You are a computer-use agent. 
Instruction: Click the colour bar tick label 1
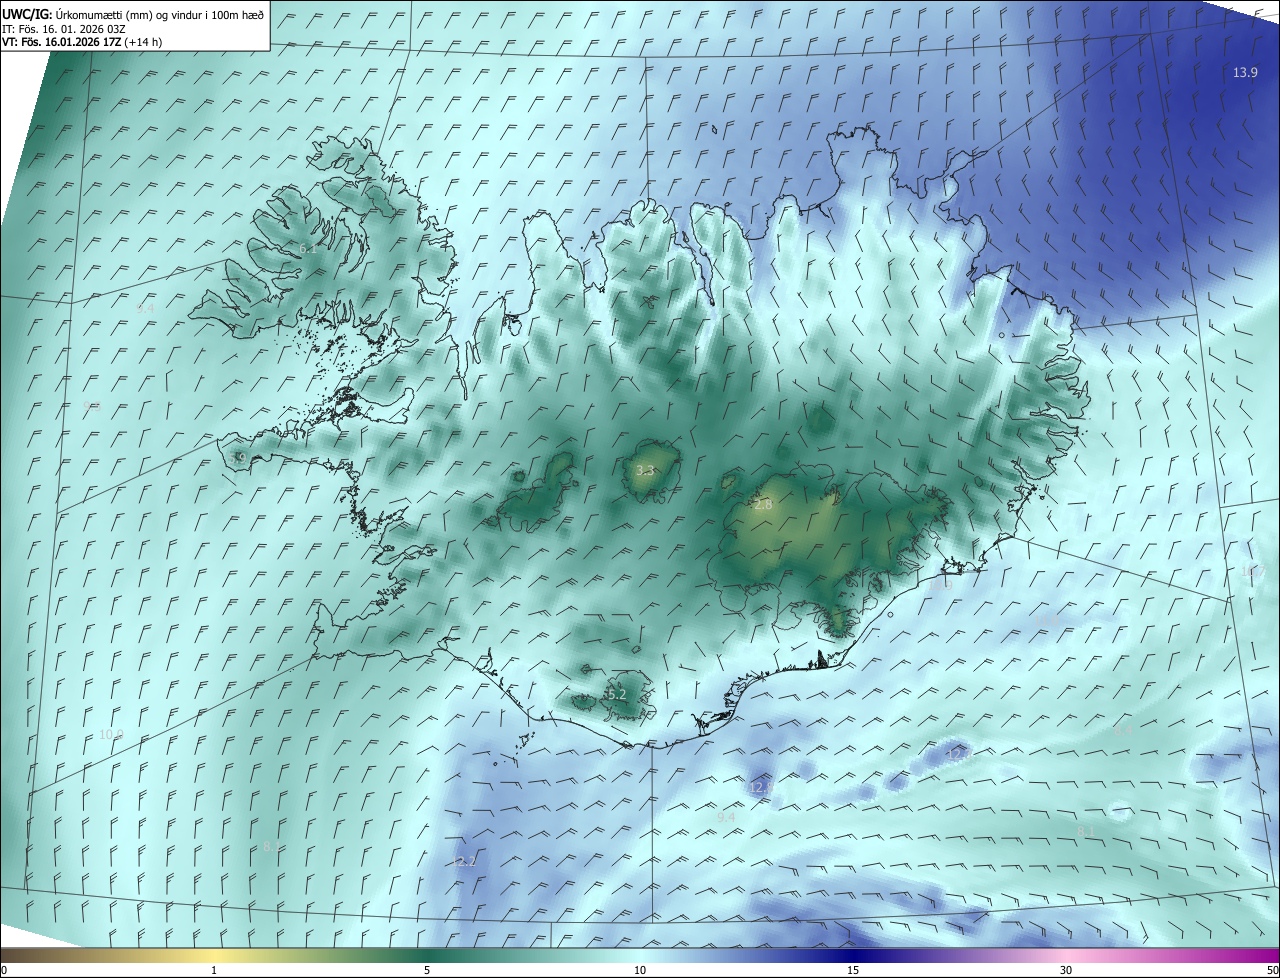[x=214, y=970]
